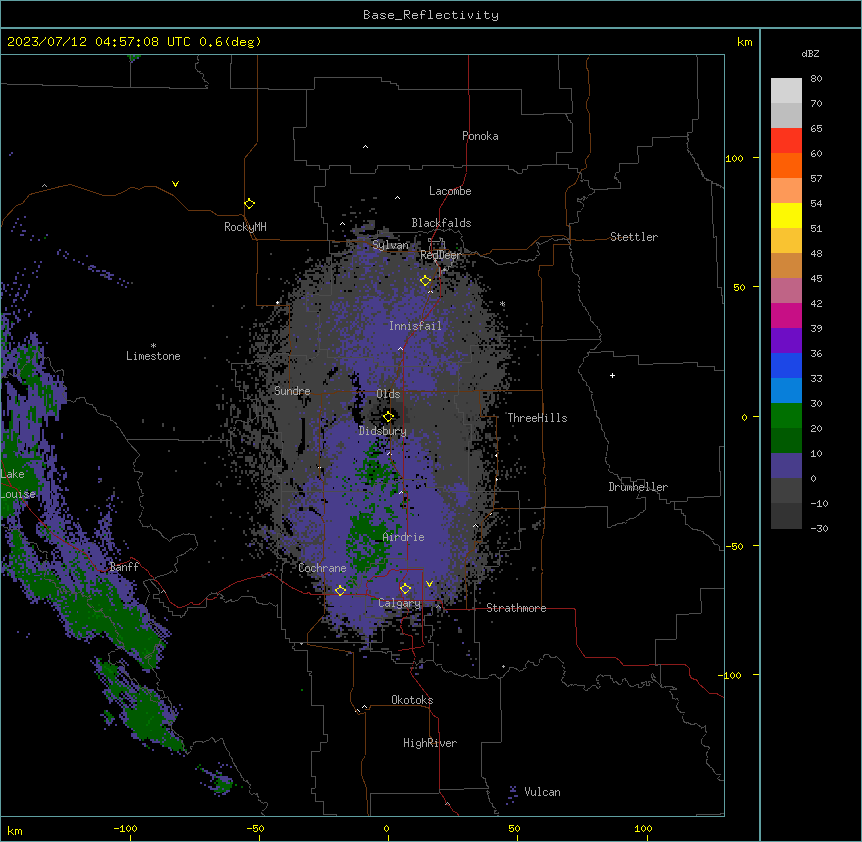Click the RockyMH town label
Viewport: 862px width, 842px height.
click(245, 227)
